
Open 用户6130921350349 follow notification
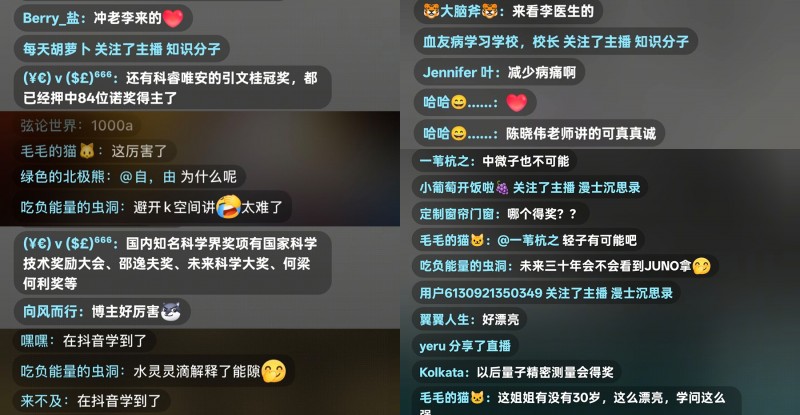[546, 293]
